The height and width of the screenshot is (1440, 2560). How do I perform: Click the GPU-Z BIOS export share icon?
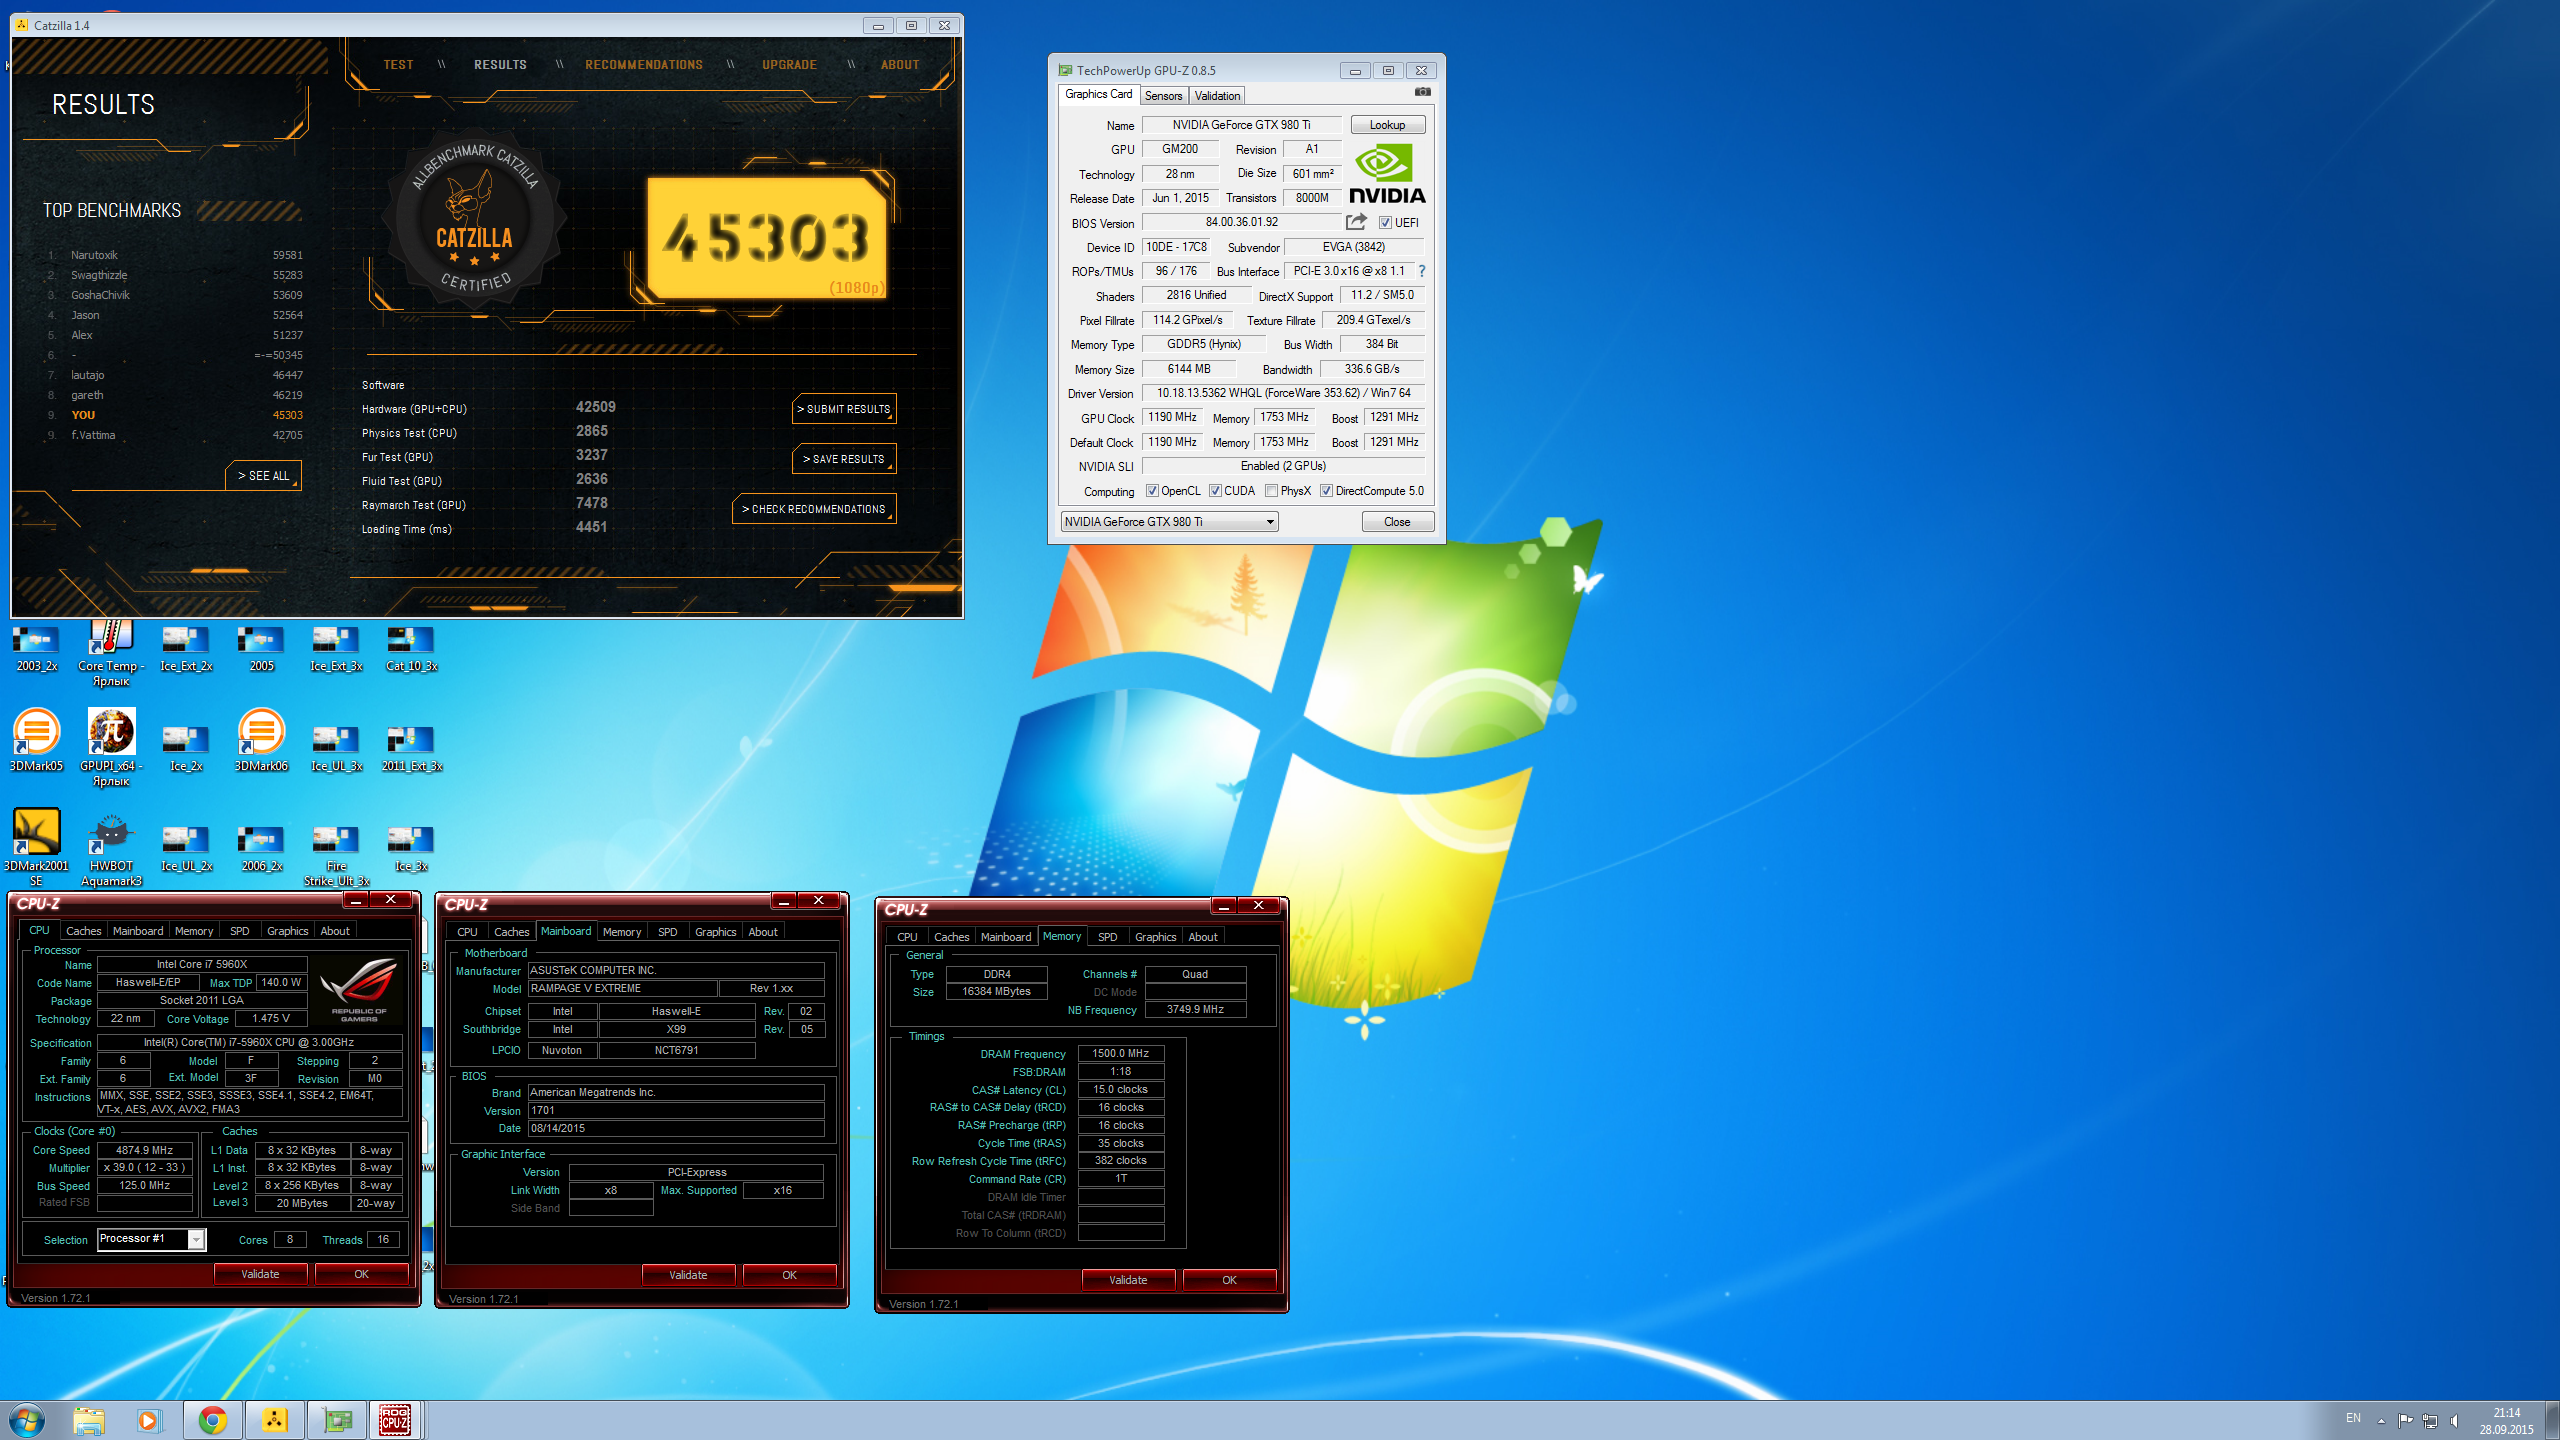[x=1356, y=222]
